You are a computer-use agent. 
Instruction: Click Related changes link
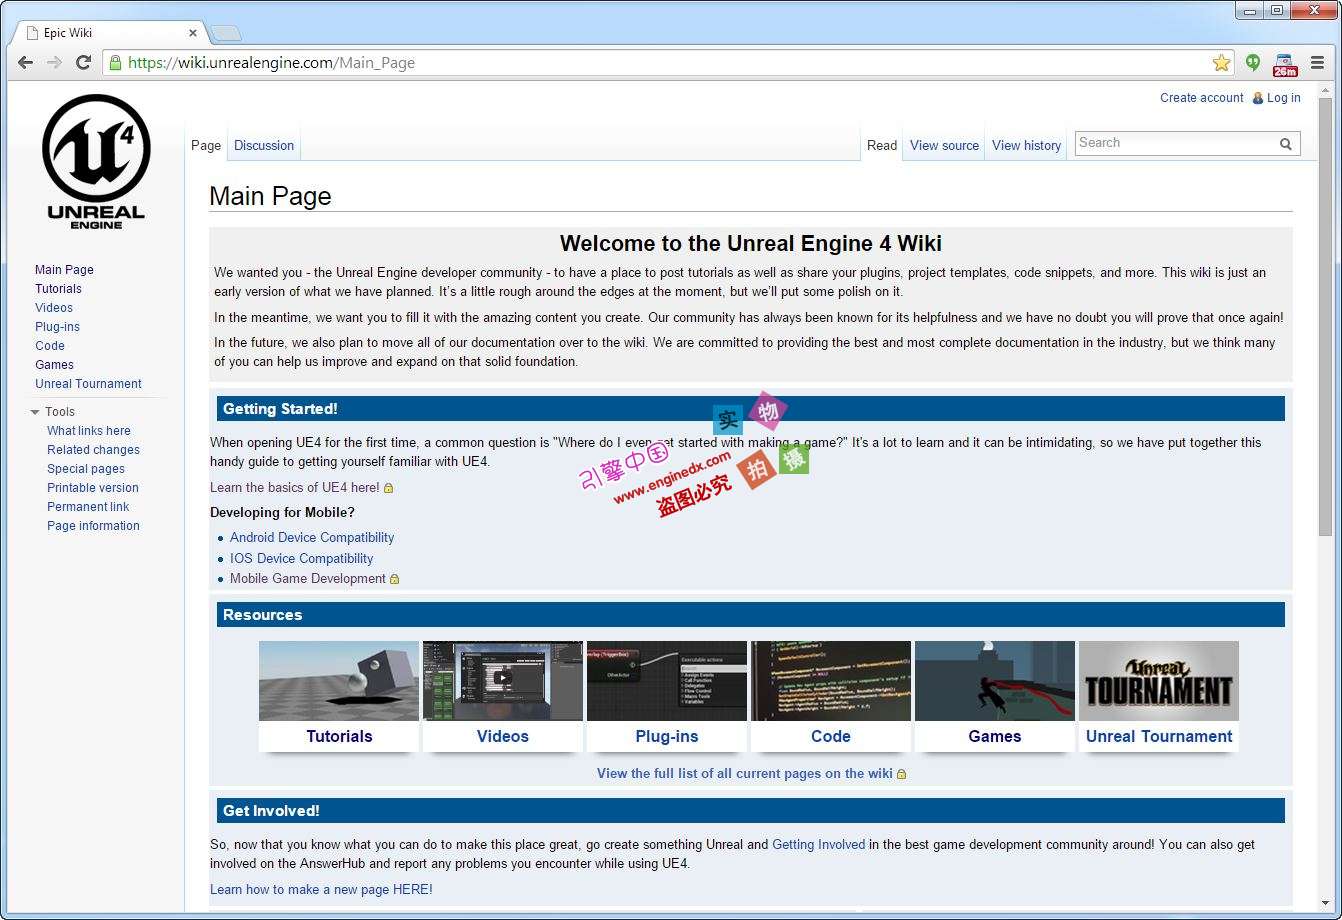93,450
